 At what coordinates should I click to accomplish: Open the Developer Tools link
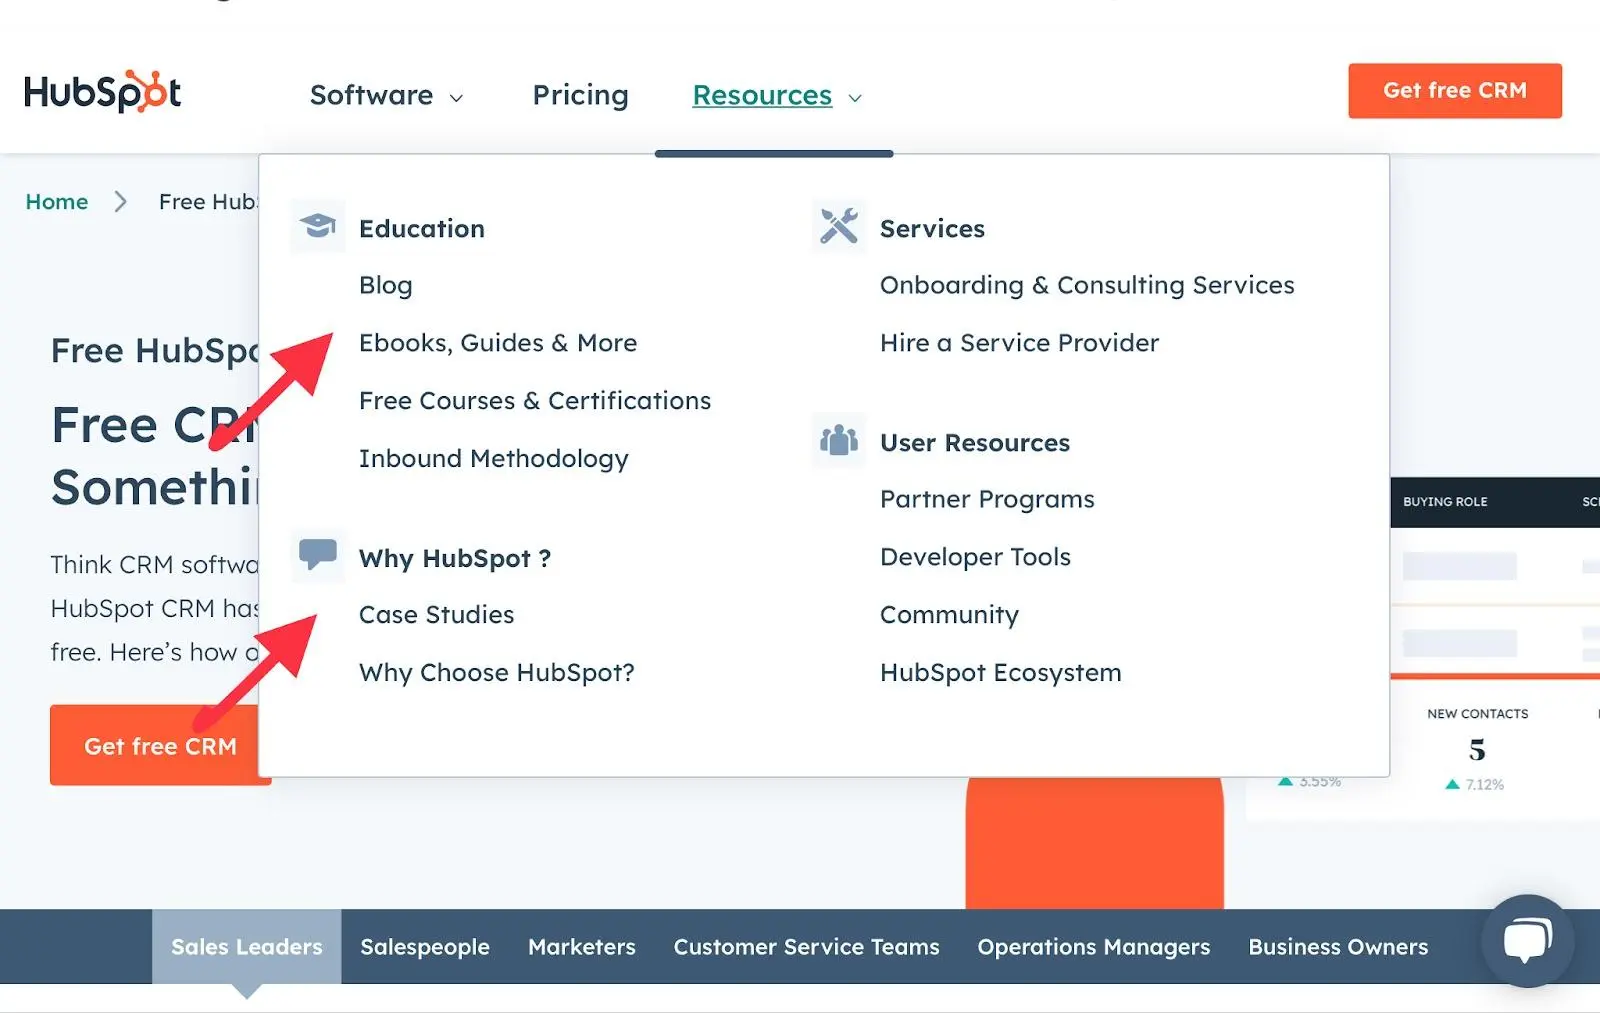point(975,557)
